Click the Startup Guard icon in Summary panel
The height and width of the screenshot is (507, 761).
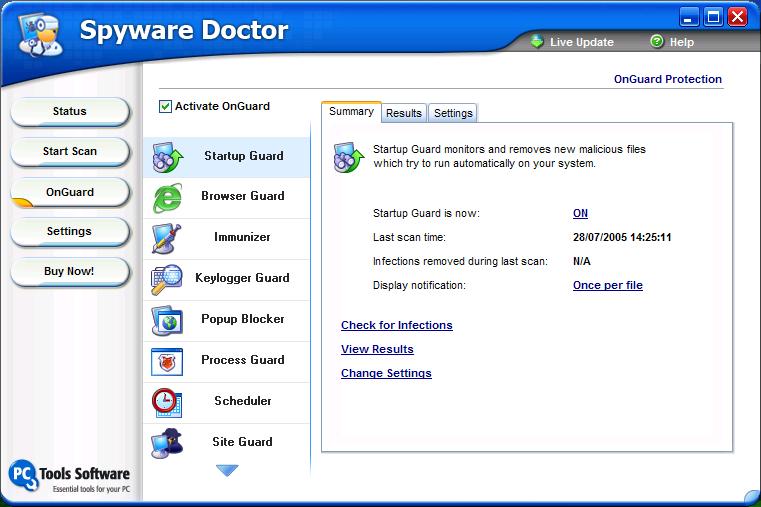tap(349, 157)
